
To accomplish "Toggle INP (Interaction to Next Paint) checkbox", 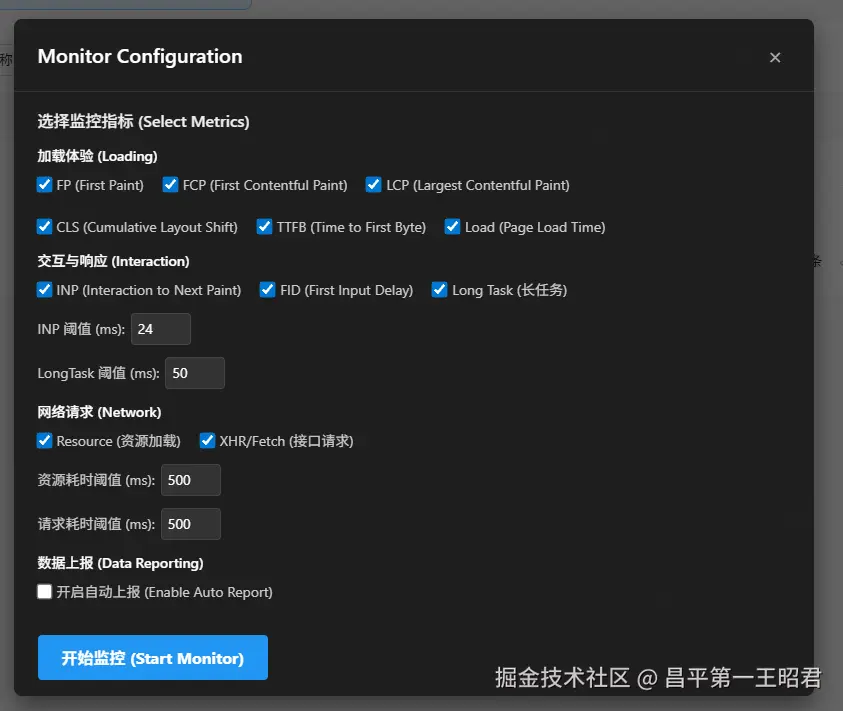I will tap(45, 290).
